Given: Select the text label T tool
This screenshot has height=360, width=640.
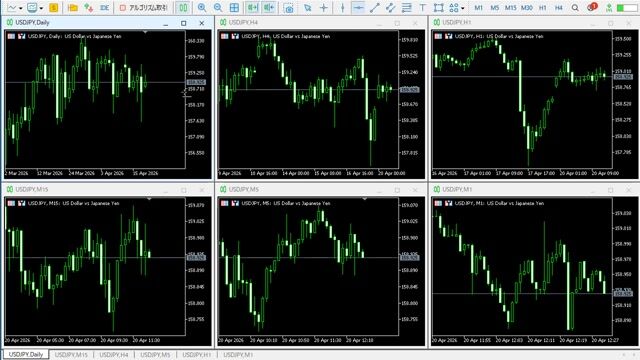Looking at the screenshot, I should pyautogui.click(x=422, y=7).
